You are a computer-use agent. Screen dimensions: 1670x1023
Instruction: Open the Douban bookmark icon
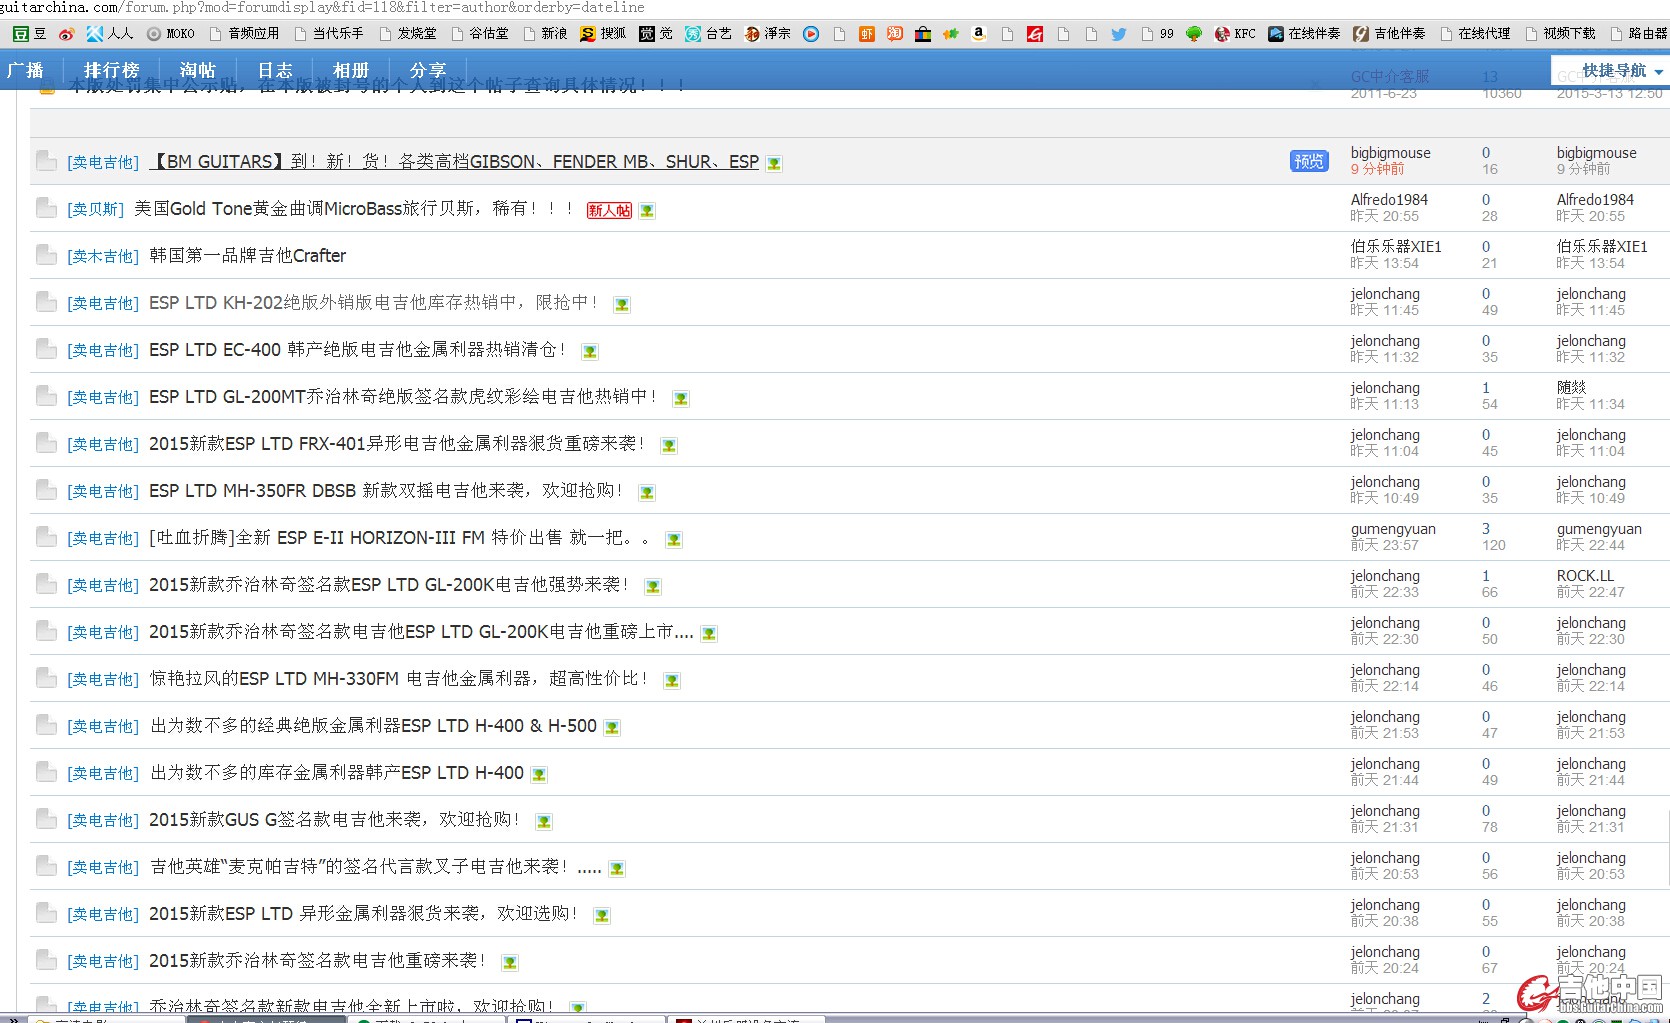point(21,34)
